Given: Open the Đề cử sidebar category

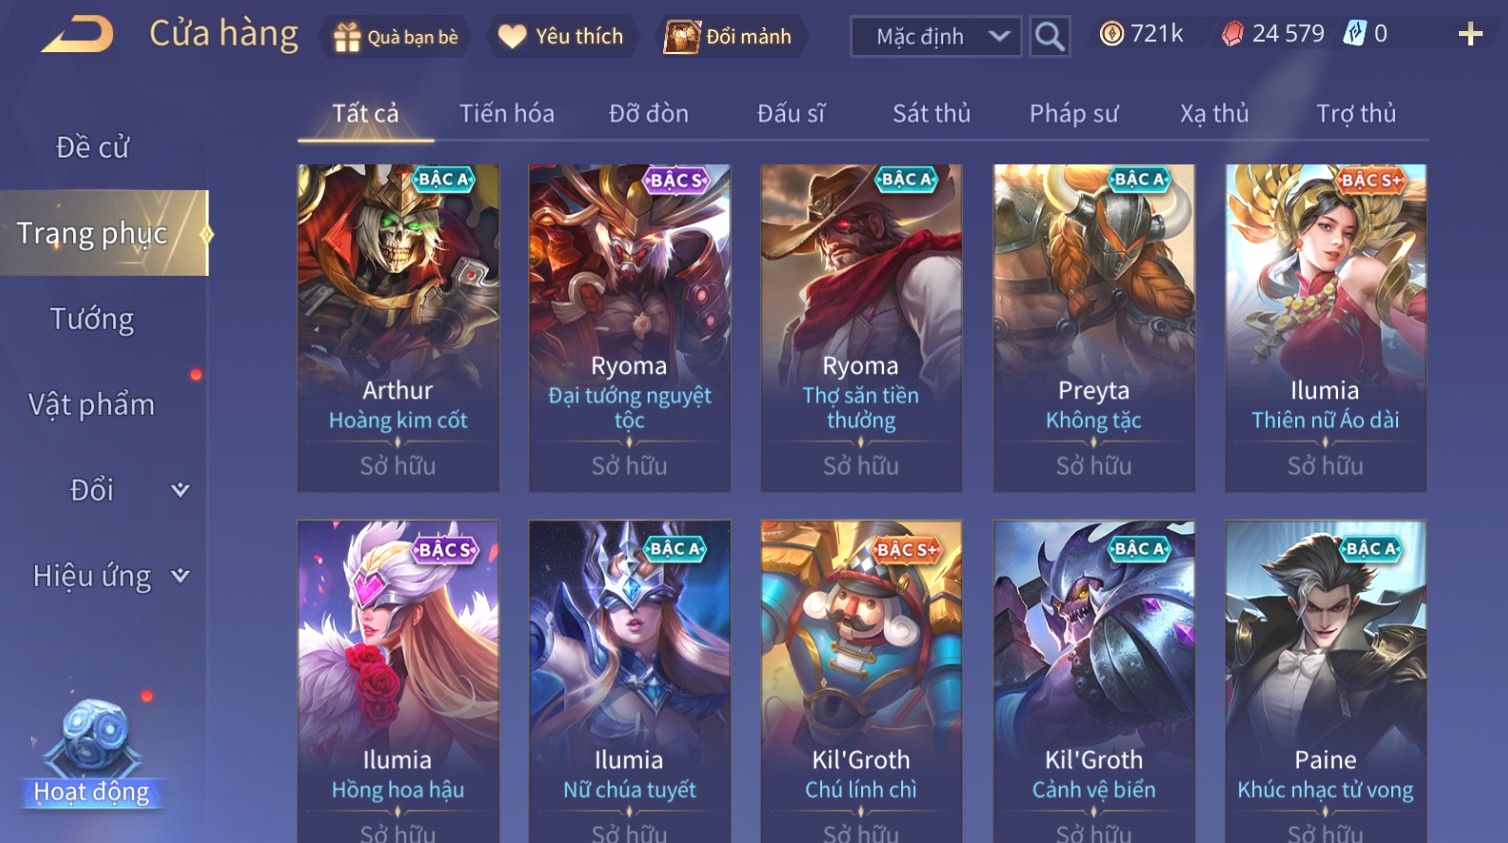Looking at the screenshot, I should tap(92, 147).
